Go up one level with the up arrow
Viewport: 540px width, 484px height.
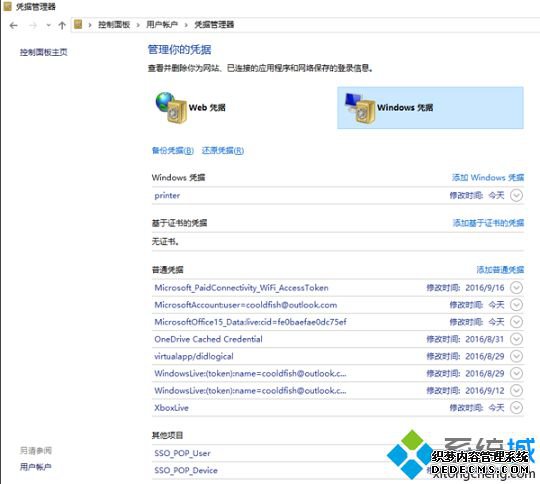tap(62, 25)
